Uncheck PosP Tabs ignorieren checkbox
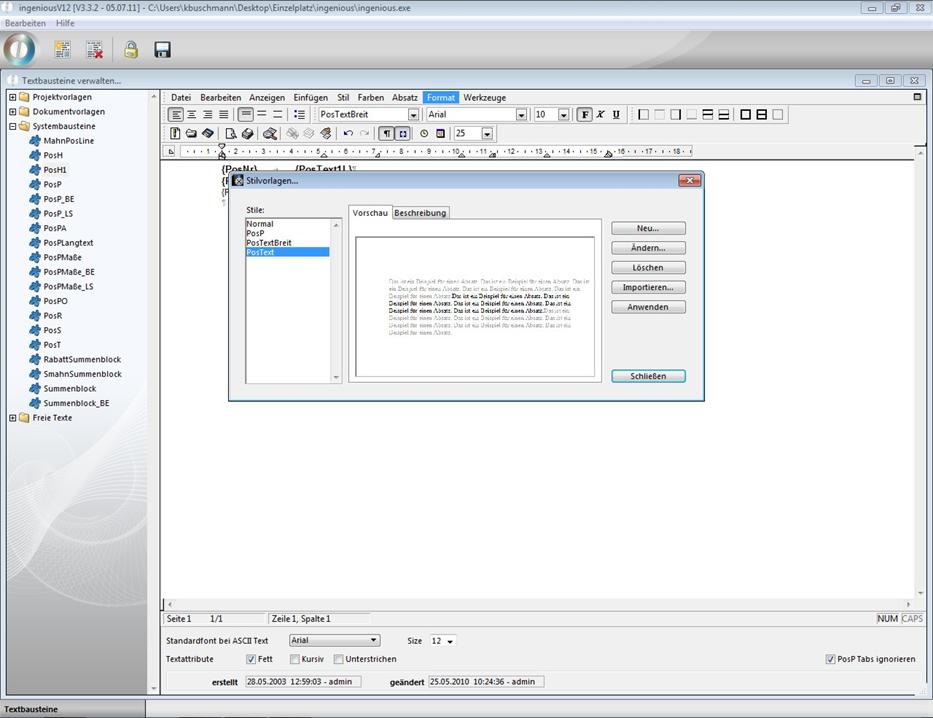933x718 pixels. point(830,659)
